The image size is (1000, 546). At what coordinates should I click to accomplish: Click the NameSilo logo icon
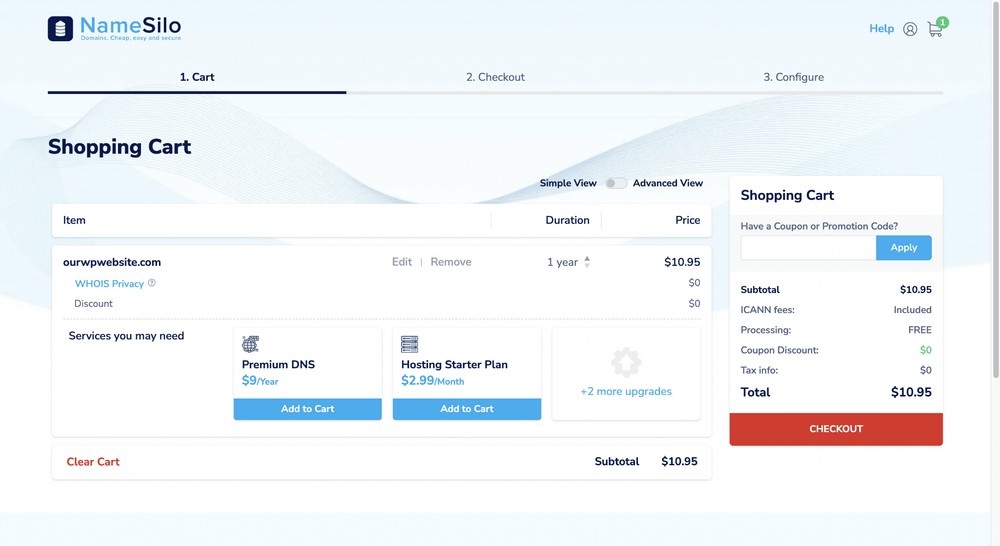(61, 29)
